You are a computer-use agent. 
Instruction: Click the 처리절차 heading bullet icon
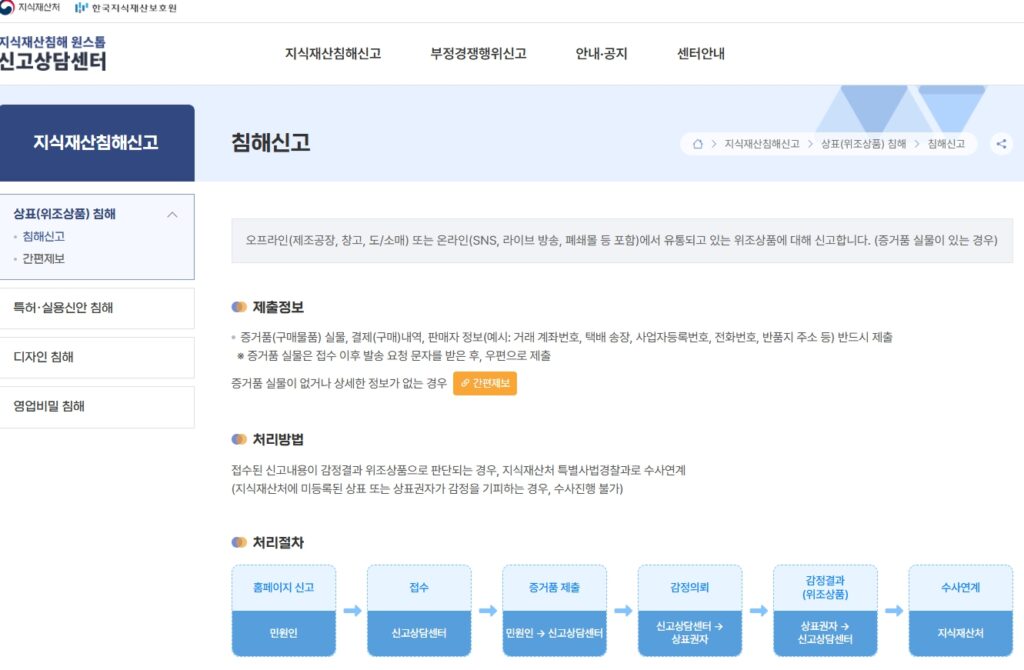pyautogui.click(x=239, y=542)
